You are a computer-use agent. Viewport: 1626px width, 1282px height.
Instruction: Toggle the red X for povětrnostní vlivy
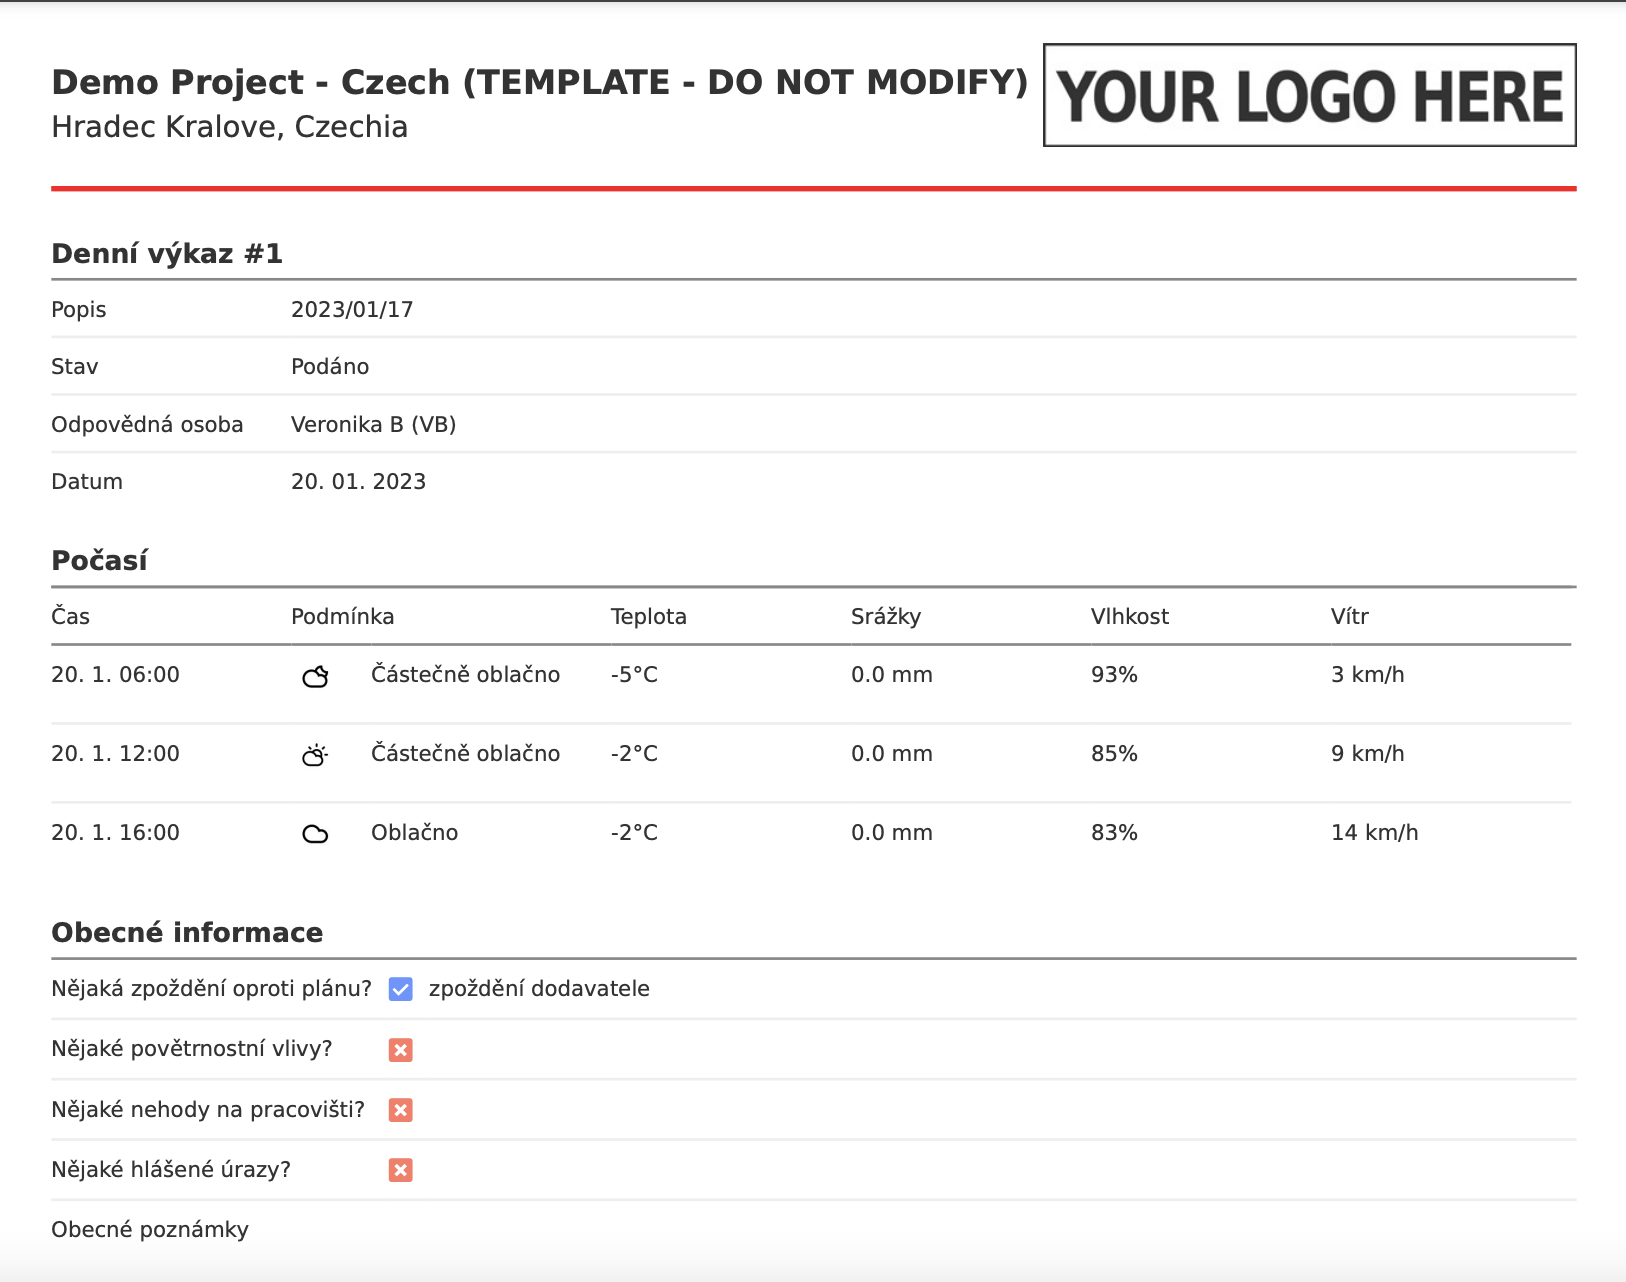click(x=401, y=1049)
